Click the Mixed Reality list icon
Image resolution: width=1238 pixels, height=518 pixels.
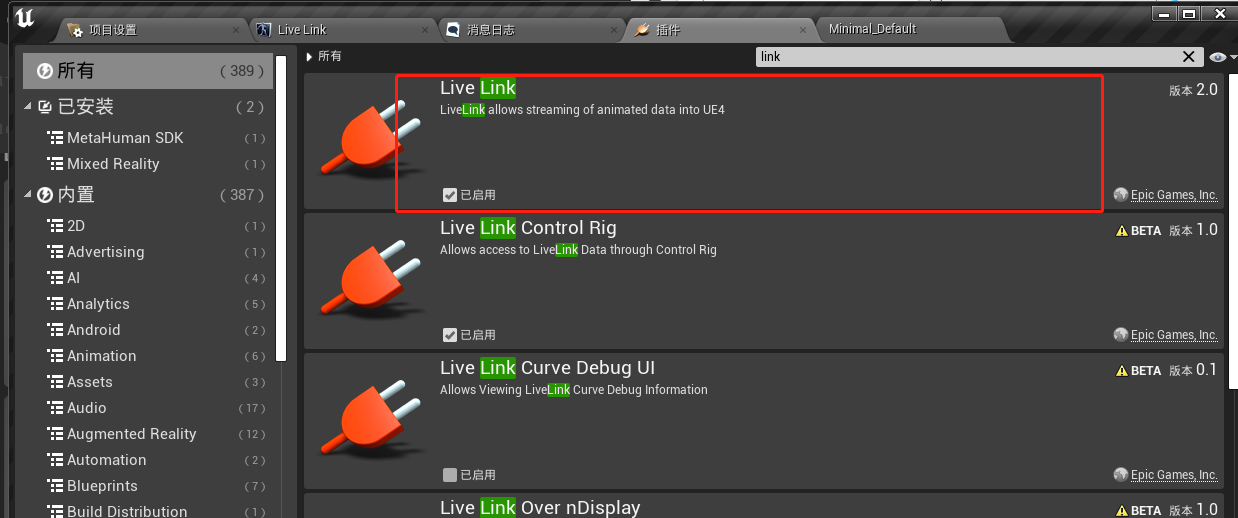tap(55, 164)
